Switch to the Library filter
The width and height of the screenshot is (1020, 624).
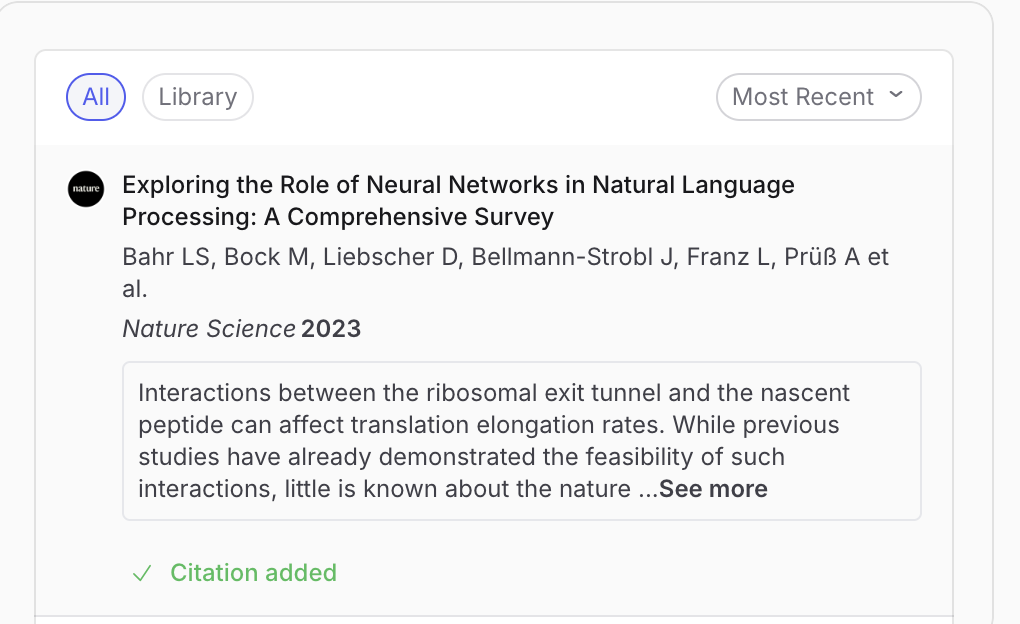point(198,97)
